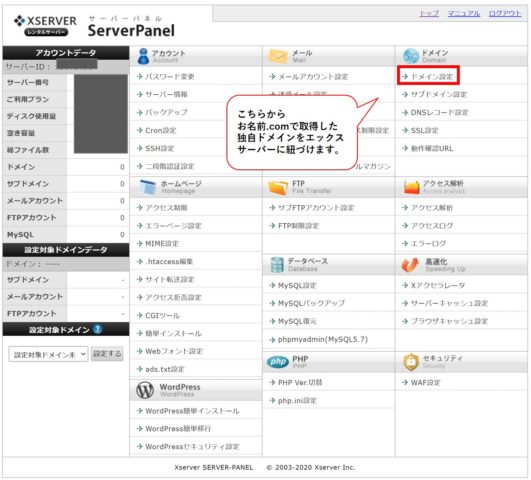Click the Access analysis chart icon

(x=411, y=187)
